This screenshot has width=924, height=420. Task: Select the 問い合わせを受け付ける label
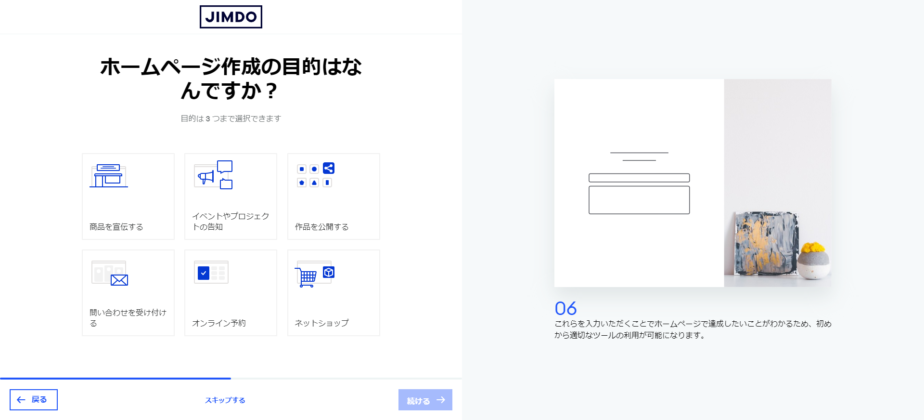tap(128, 318)
